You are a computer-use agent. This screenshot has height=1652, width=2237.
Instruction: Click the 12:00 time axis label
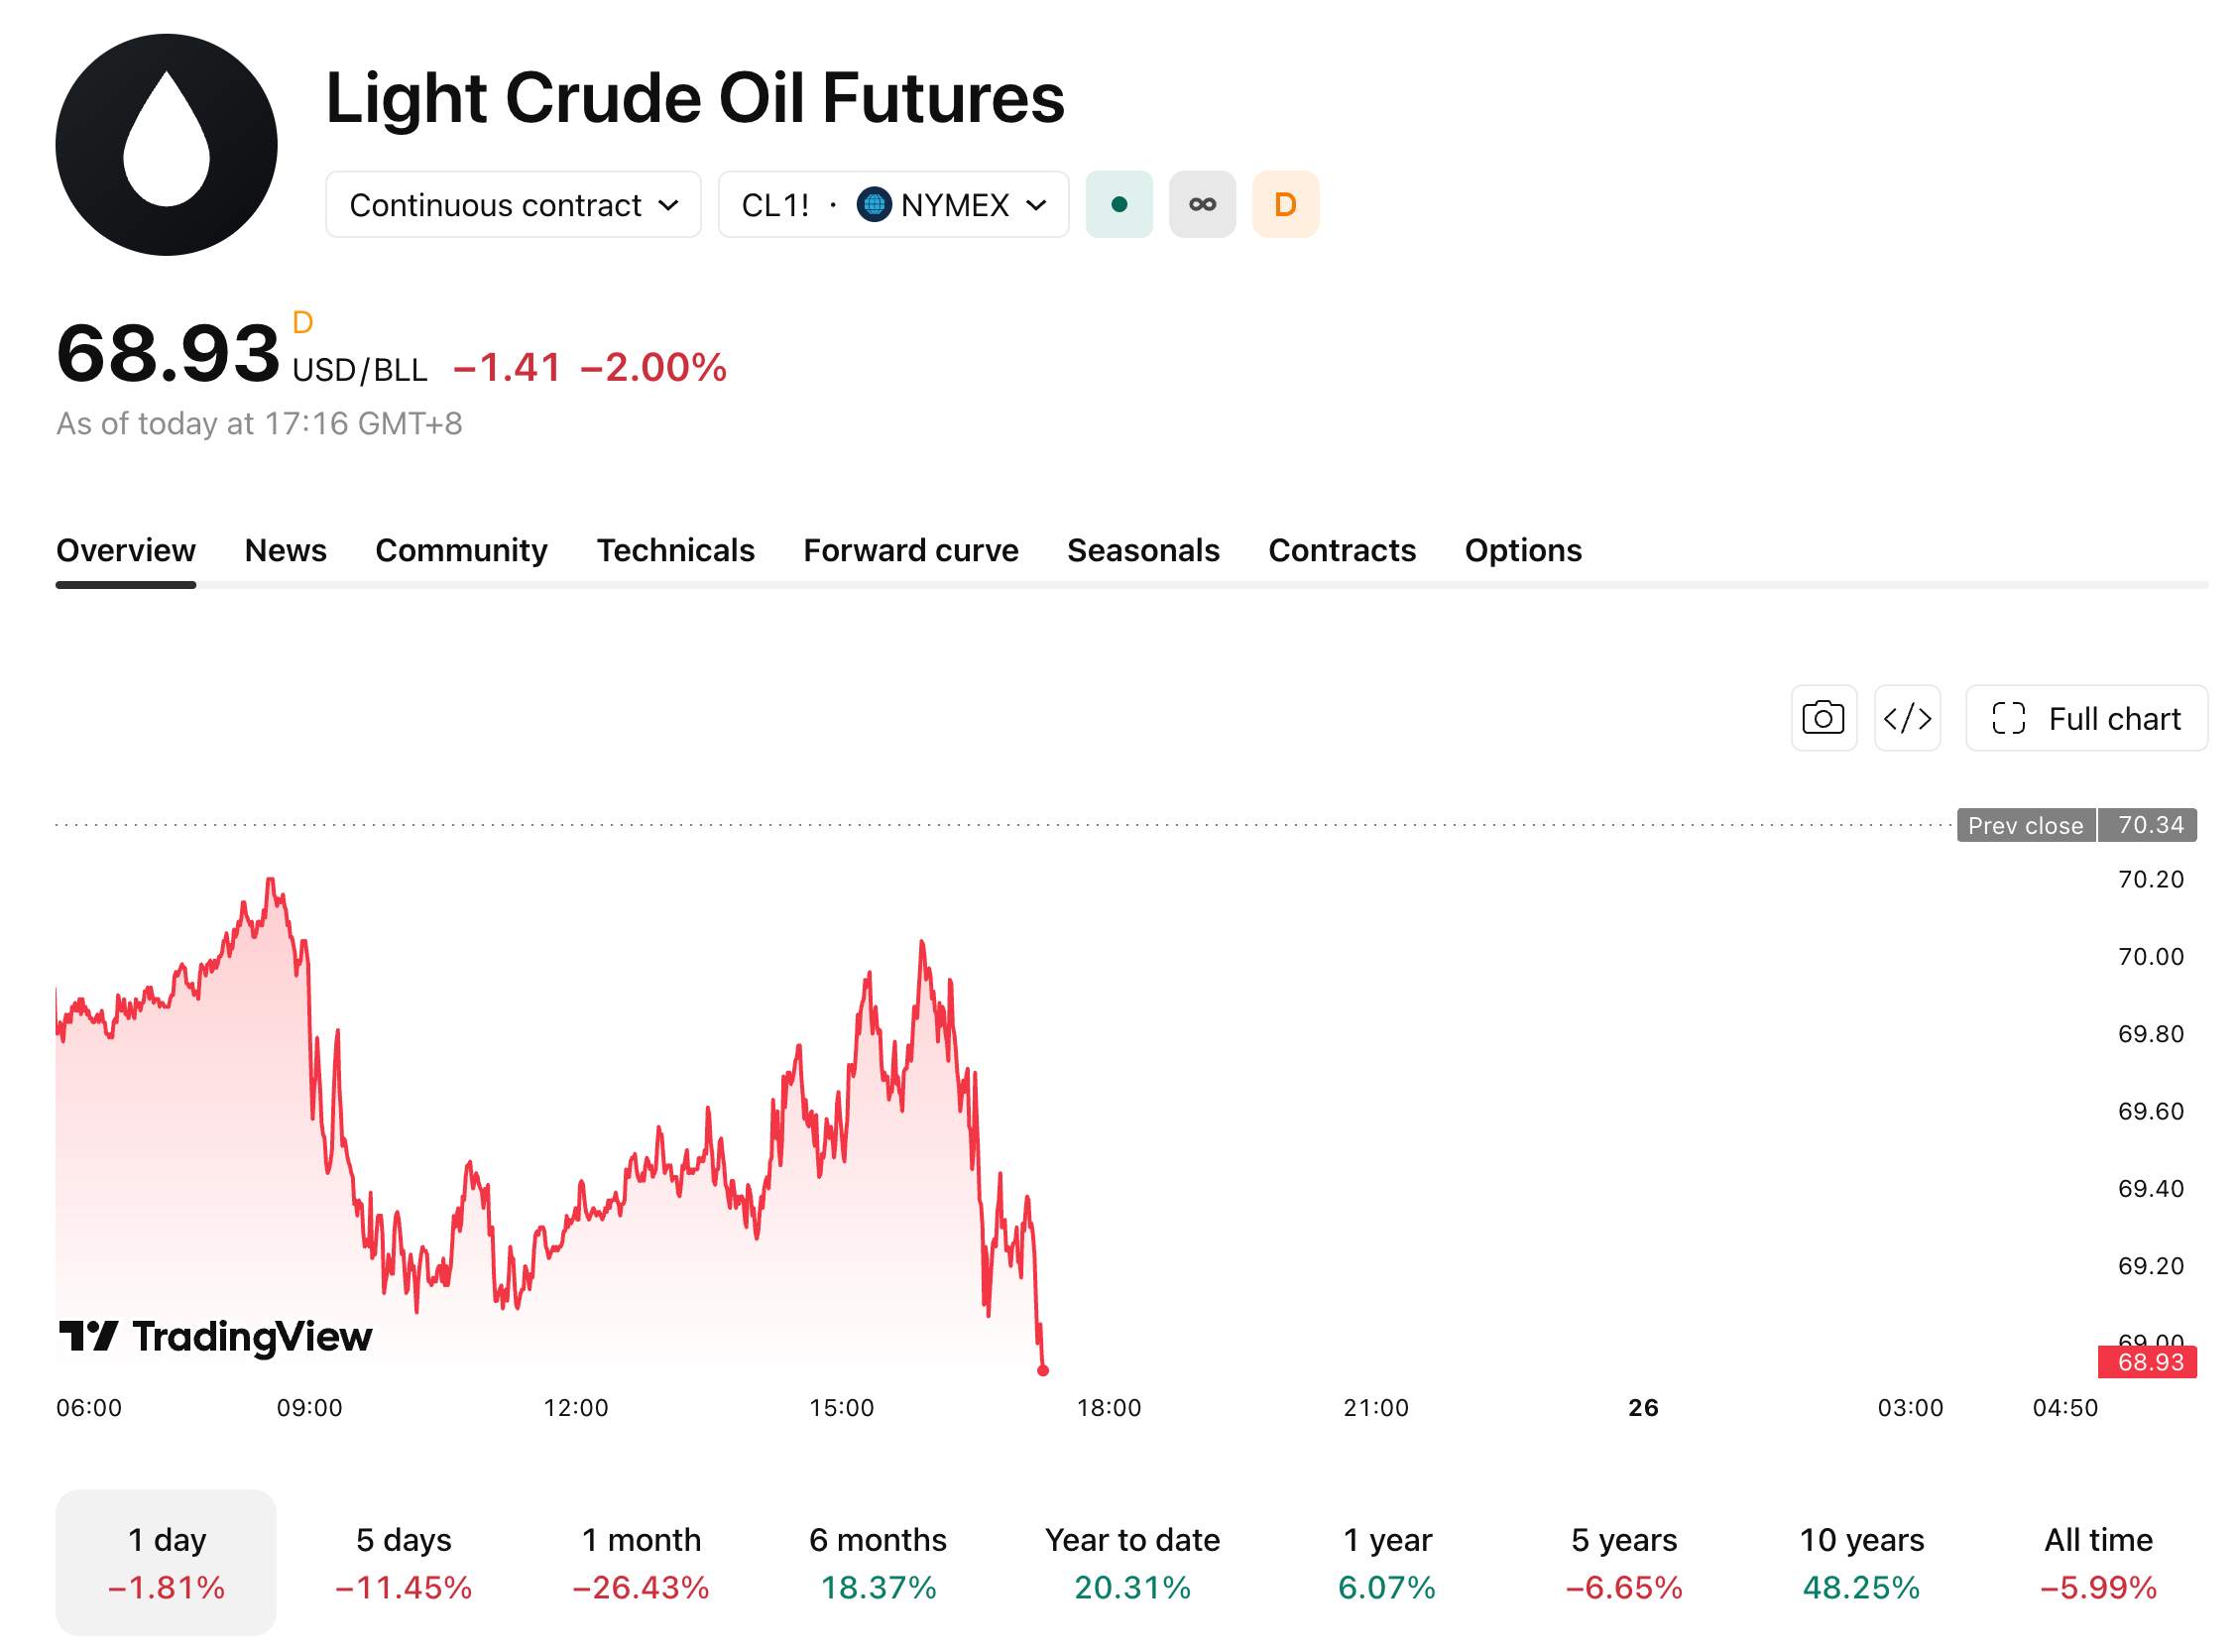pyautogui.click(x=576, y=1409)
